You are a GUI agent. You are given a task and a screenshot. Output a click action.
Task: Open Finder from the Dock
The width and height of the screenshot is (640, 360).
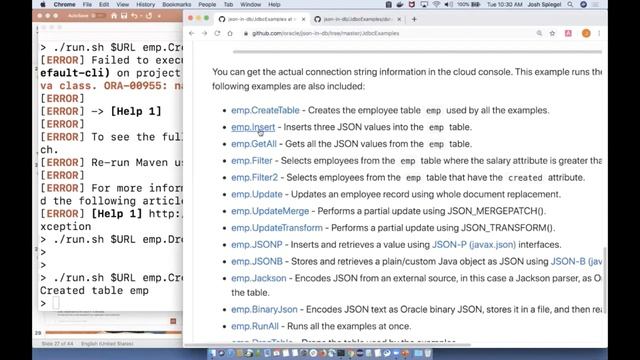(212, 353)
